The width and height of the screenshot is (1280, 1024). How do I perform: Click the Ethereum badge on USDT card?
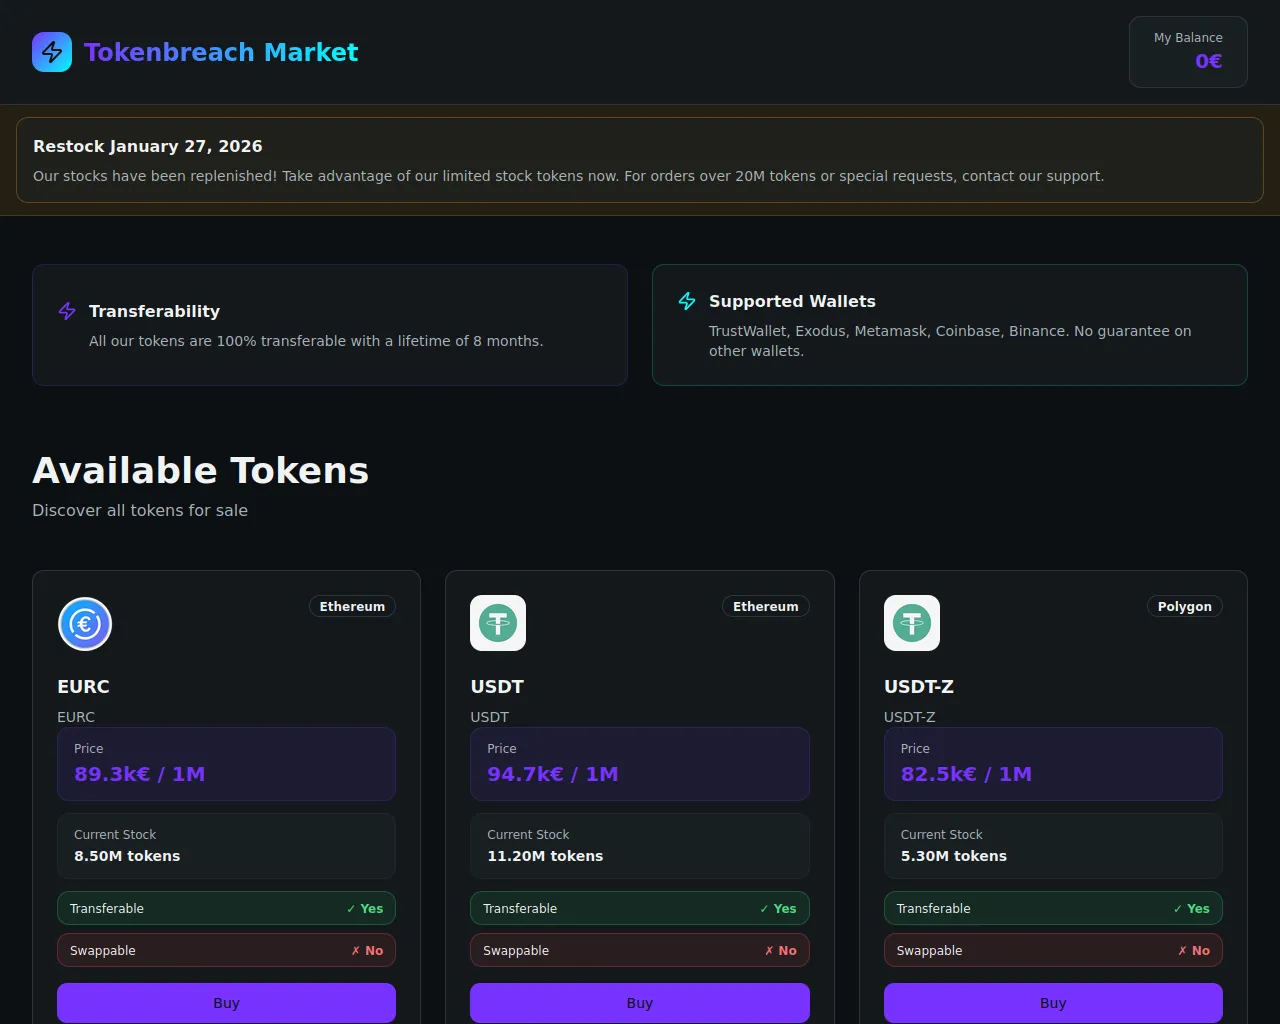(x=765, y=606)
